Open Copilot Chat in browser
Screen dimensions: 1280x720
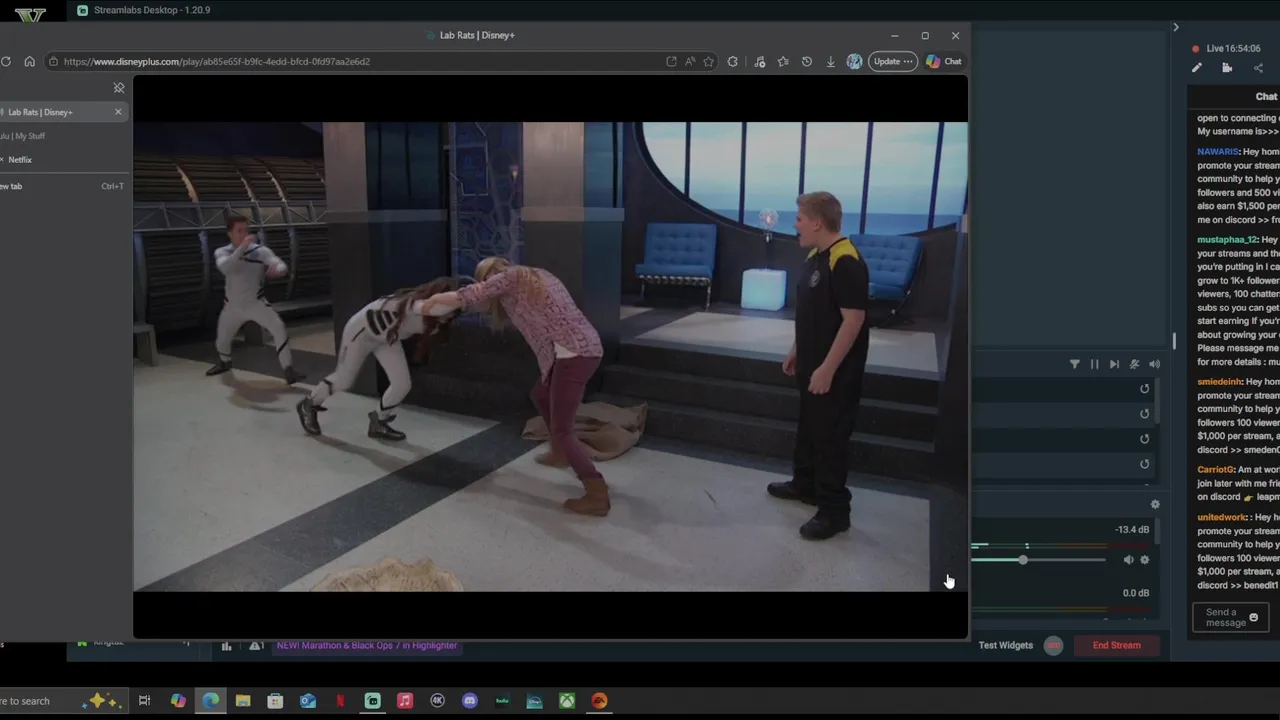pos(944,61)
